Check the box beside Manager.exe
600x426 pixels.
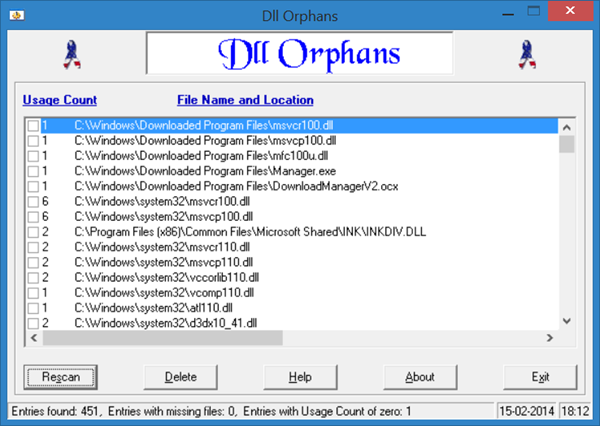[33, 171]
